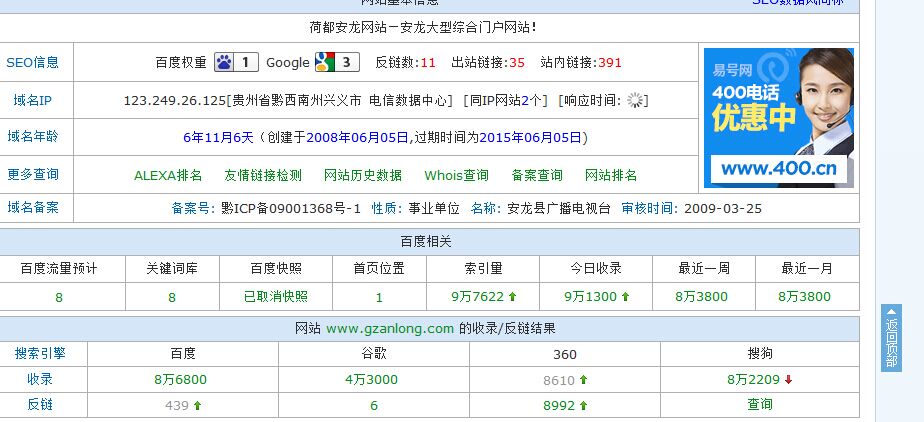The height and width of the screenshot is (422, 924).
Task: Click the 域名年龄 row label
Action: coord(32,137)
